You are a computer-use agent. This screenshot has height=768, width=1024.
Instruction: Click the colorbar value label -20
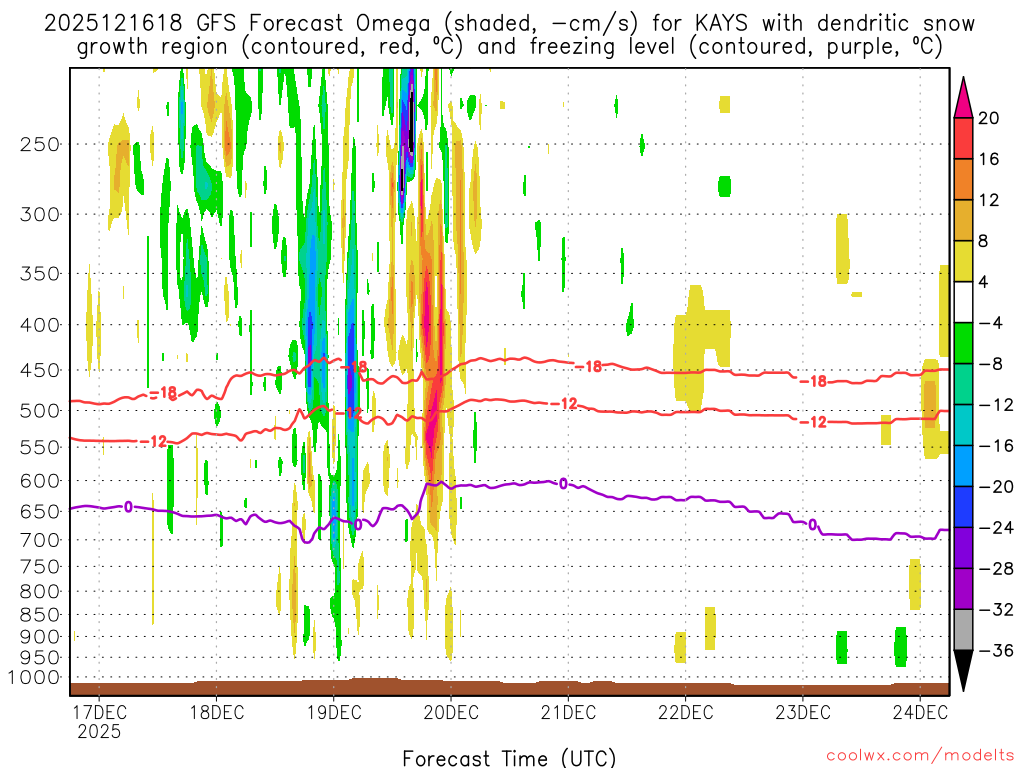[x=996, y=487]
